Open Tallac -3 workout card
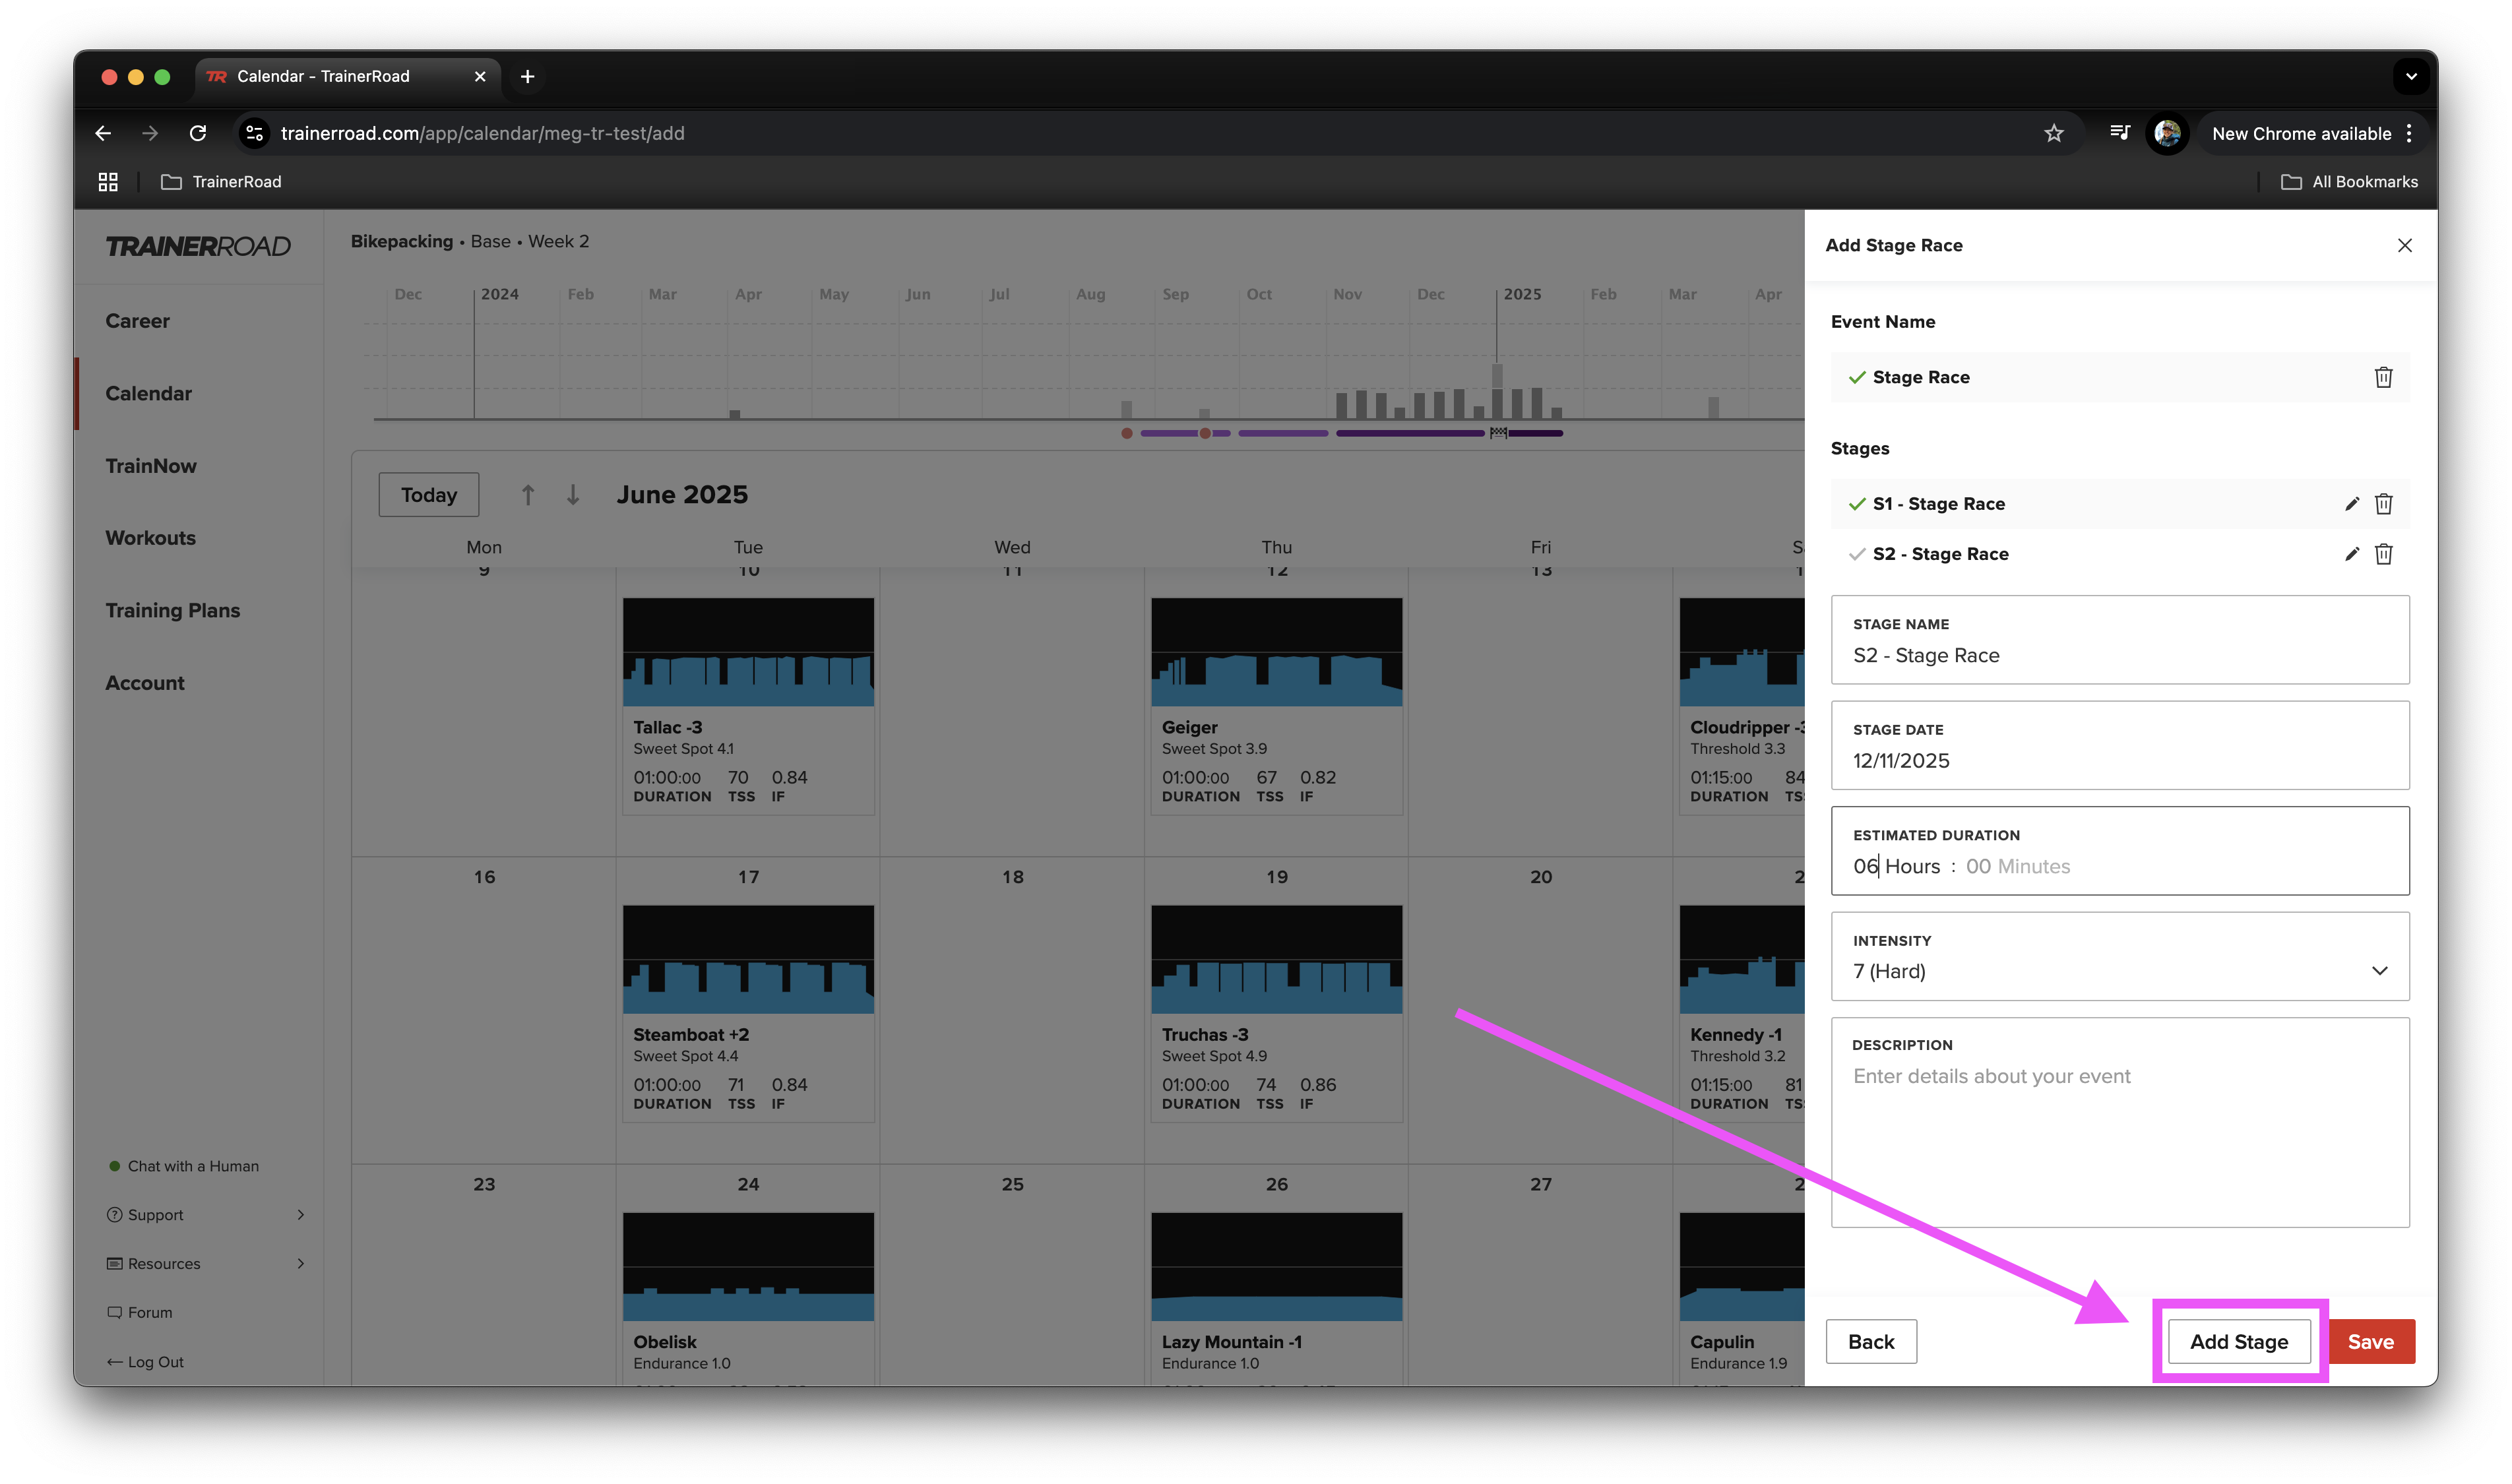Image resolution: width=2512 pixels, height=1484 pixels. pos(748,706)
